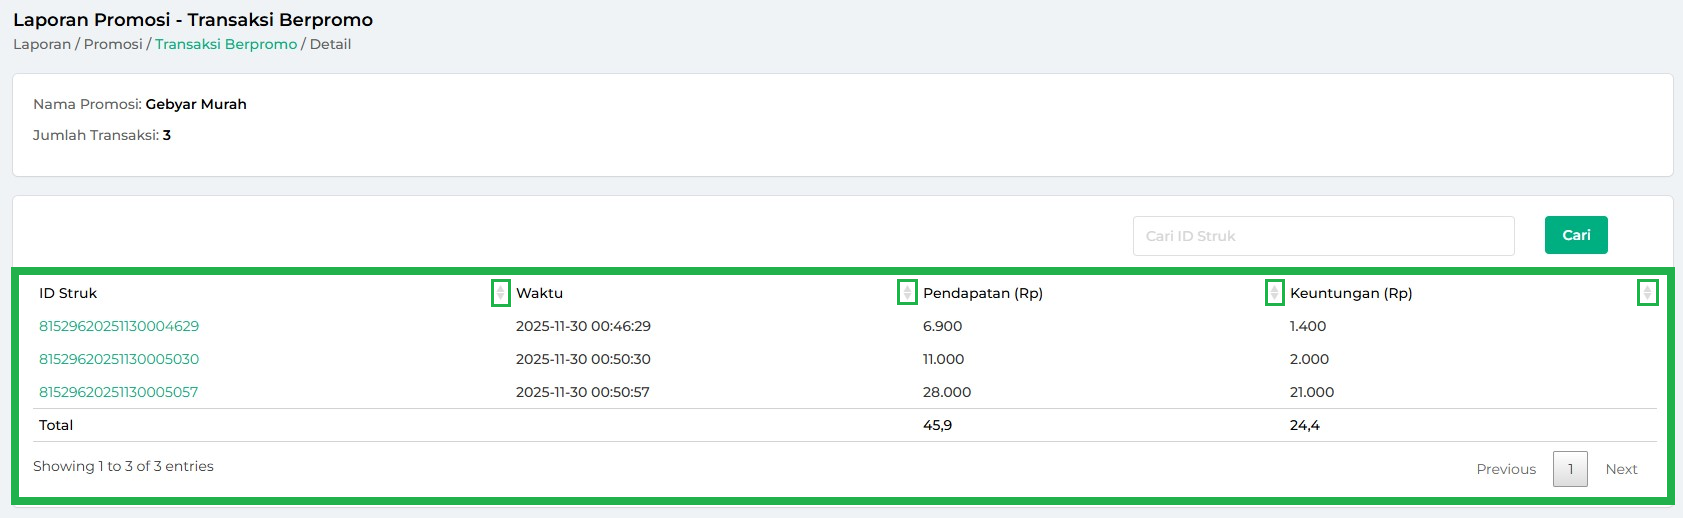Select page 1 in pagination
The height and width of the screenshot is (518, 1683).
click(1570, 469)
